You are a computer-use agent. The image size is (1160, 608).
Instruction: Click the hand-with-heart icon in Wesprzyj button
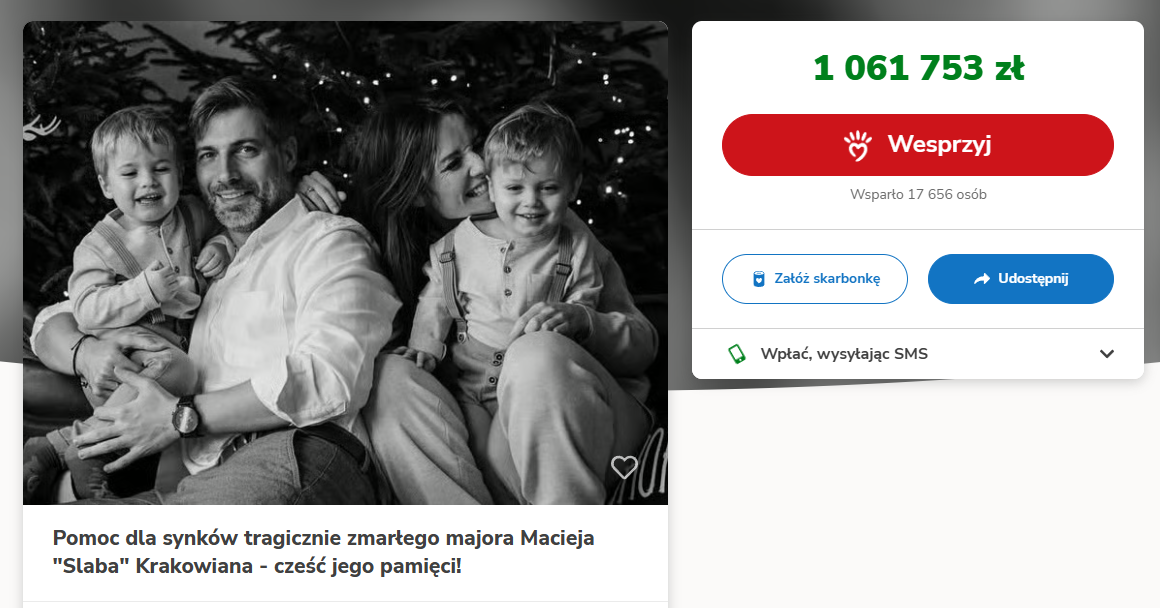858,145
